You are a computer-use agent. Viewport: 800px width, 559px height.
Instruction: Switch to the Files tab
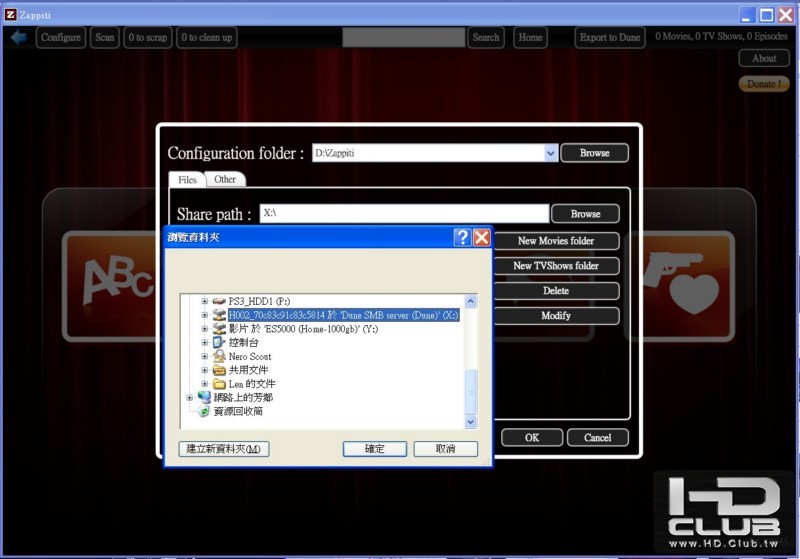point(187,180)
